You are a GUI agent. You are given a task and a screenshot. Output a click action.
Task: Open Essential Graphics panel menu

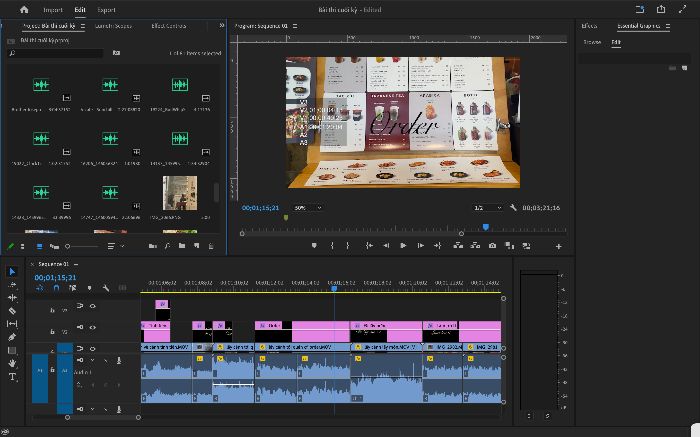(x=668, y=26)
